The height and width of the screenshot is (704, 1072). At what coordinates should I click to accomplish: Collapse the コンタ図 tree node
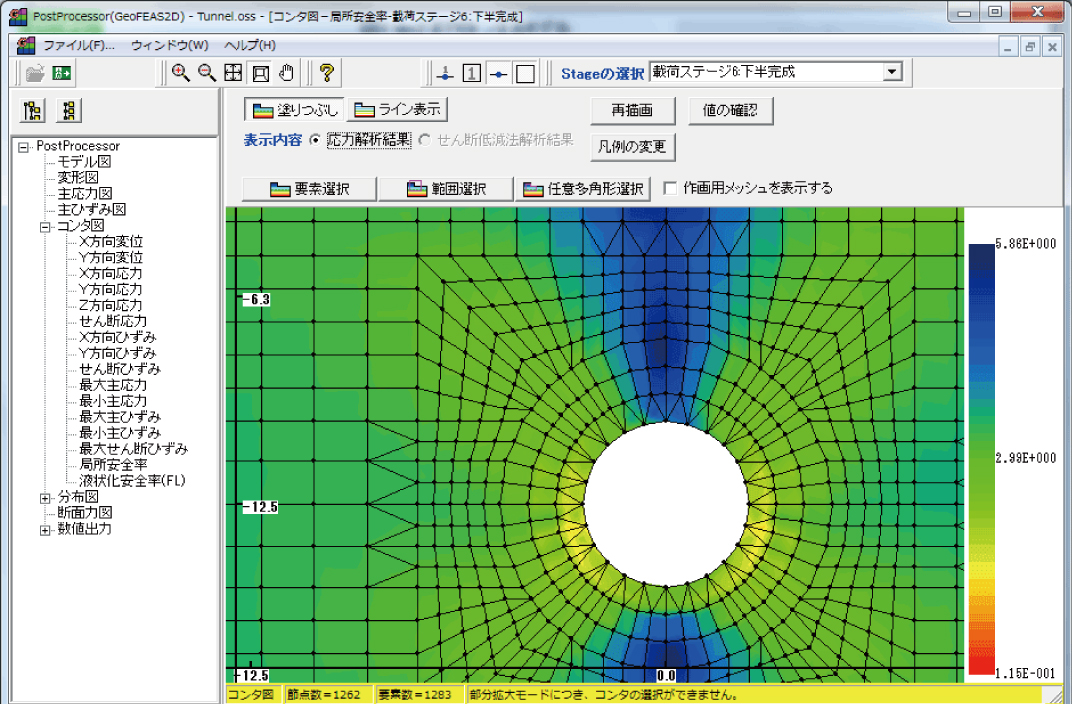pos(45,226)
